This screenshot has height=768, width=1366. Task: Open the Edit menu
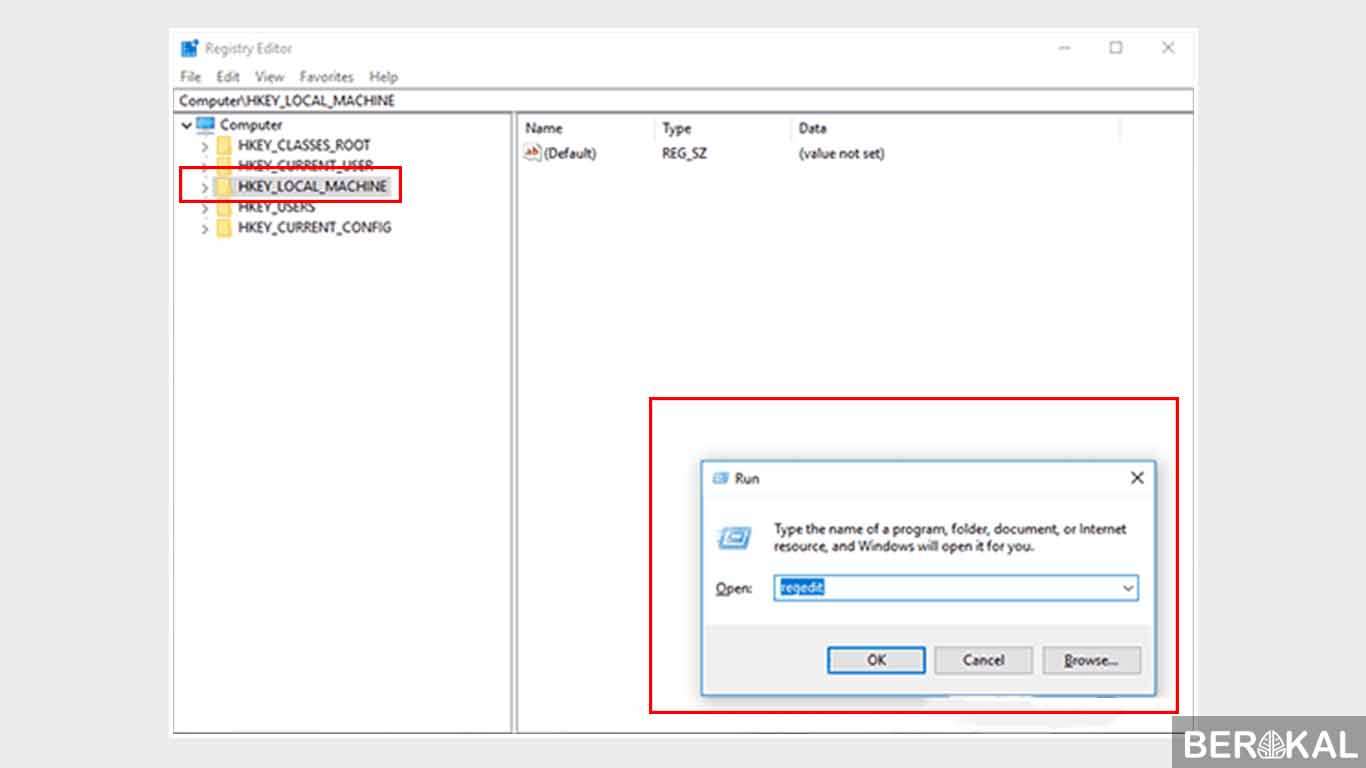228,77
